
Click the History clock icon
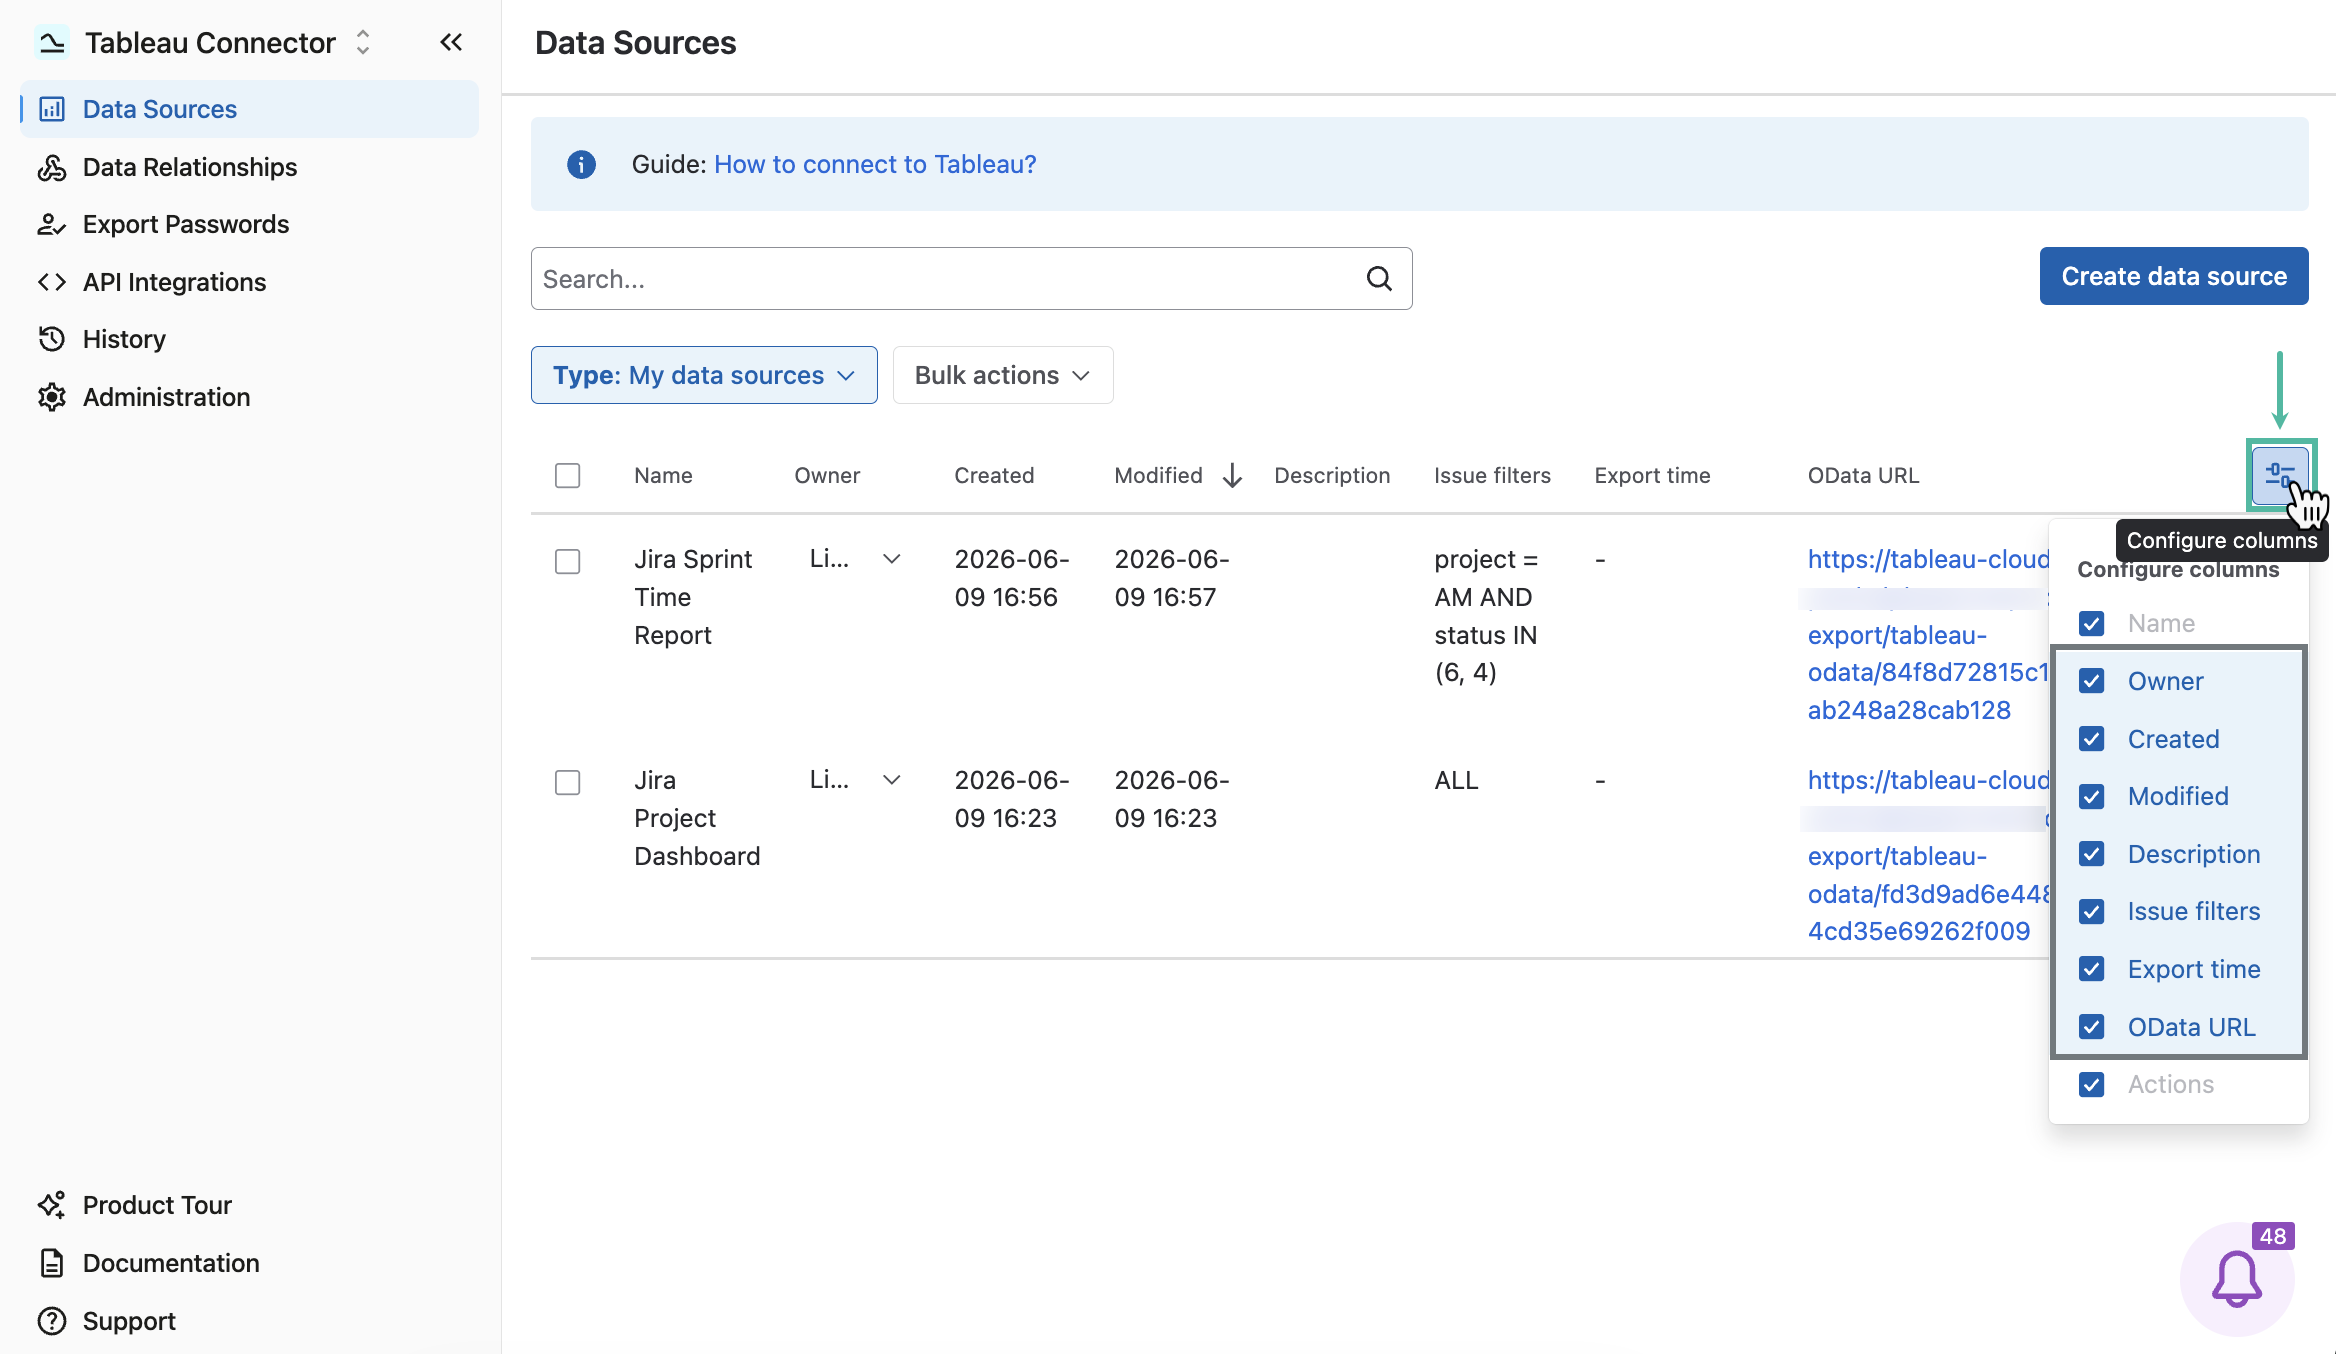click(52, 339)
